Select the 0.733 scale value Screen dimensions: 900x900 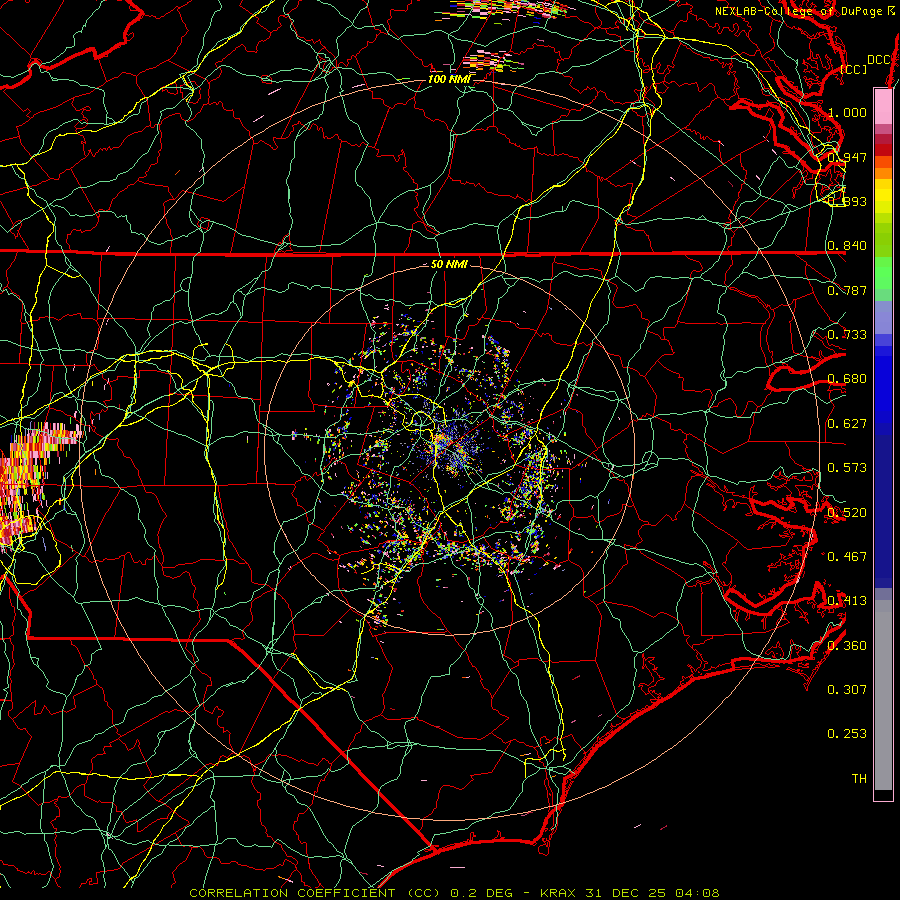click(x=847, y=335)
